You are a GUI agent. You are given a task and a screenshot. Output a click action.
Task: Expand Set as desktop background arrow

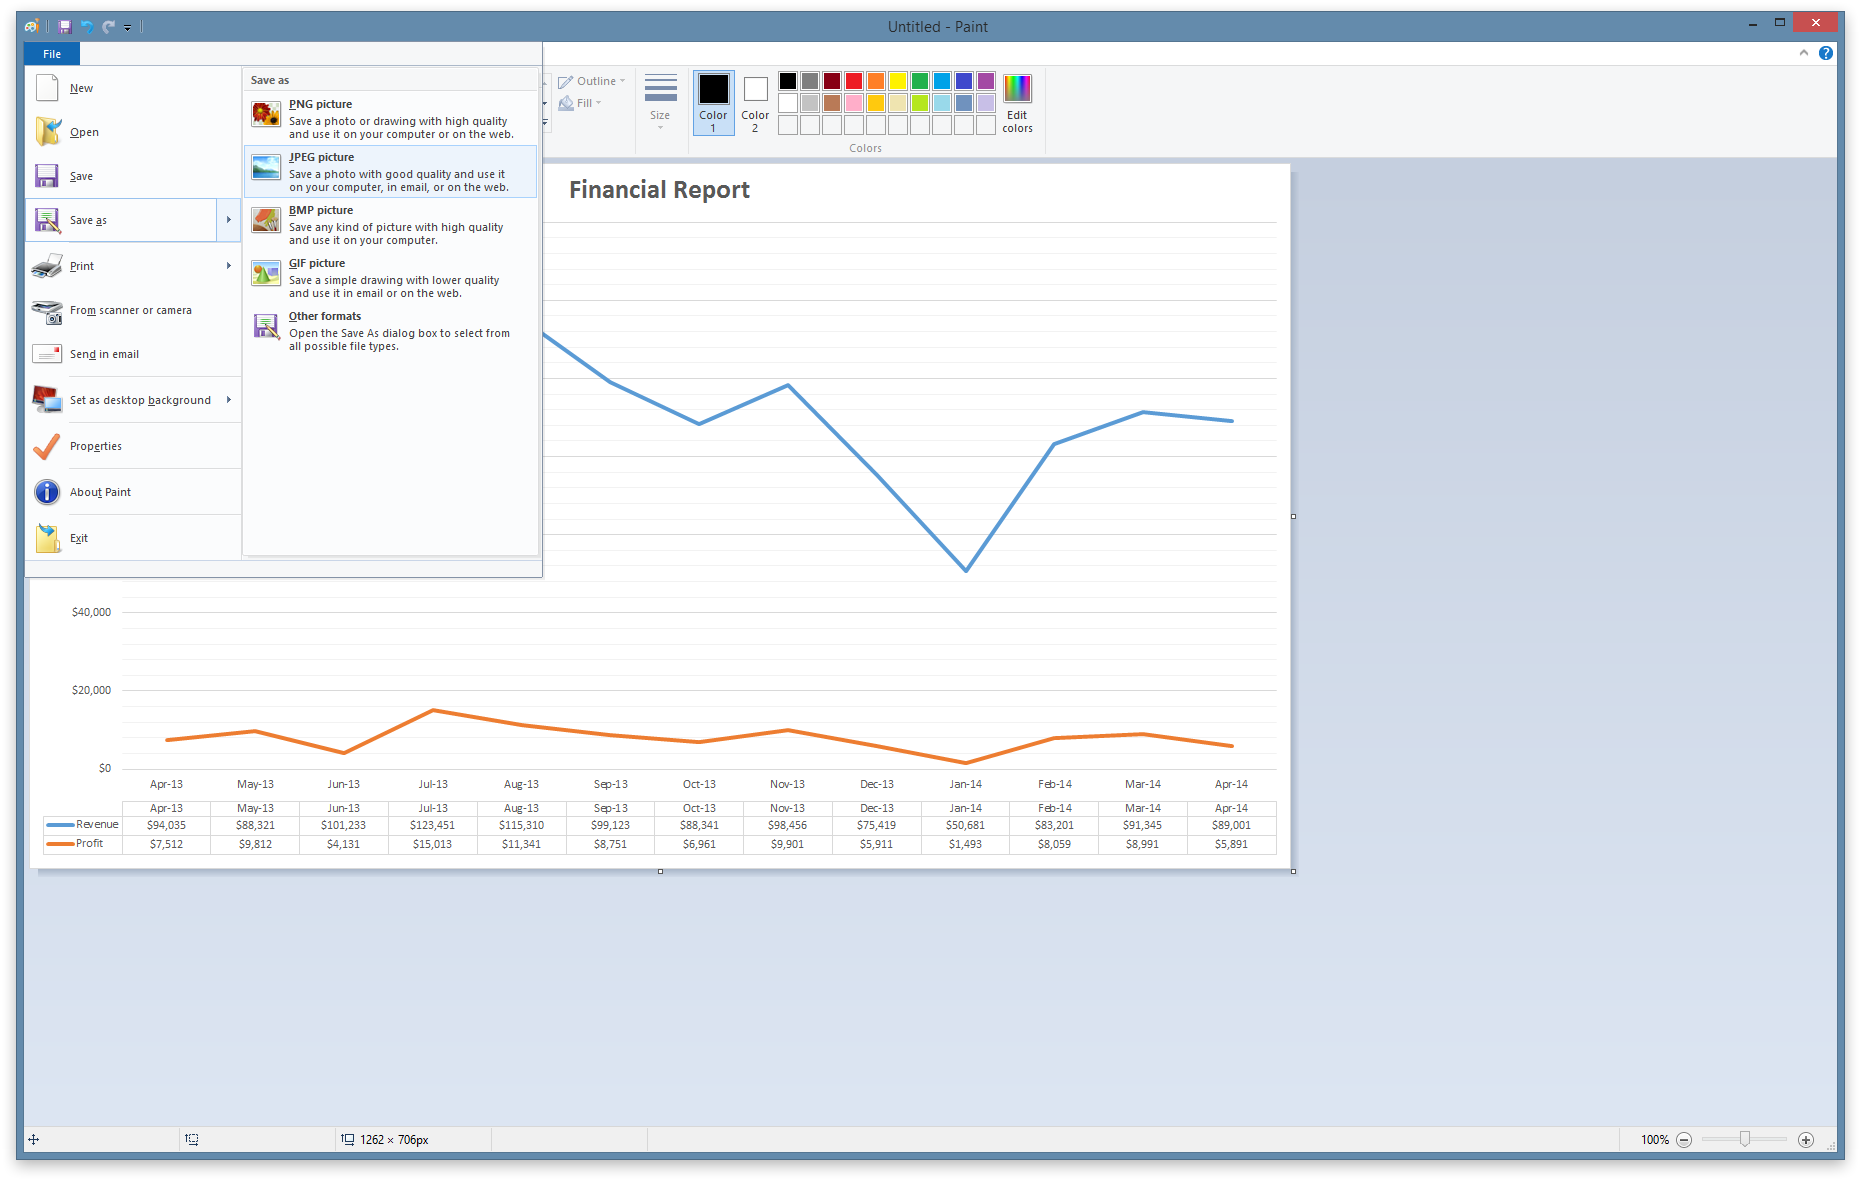click(x=229, y=400)
